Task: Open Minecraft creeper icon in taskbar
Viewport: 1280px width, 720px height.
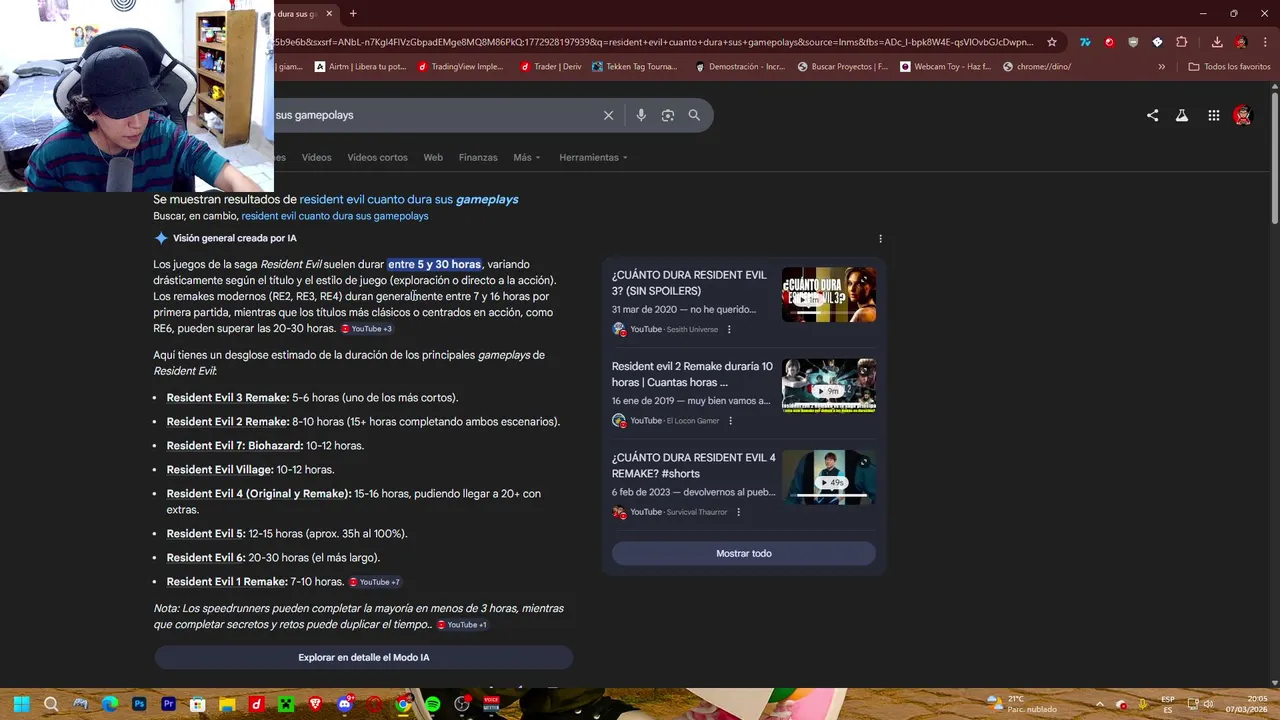Action: (x=286, y=704)
